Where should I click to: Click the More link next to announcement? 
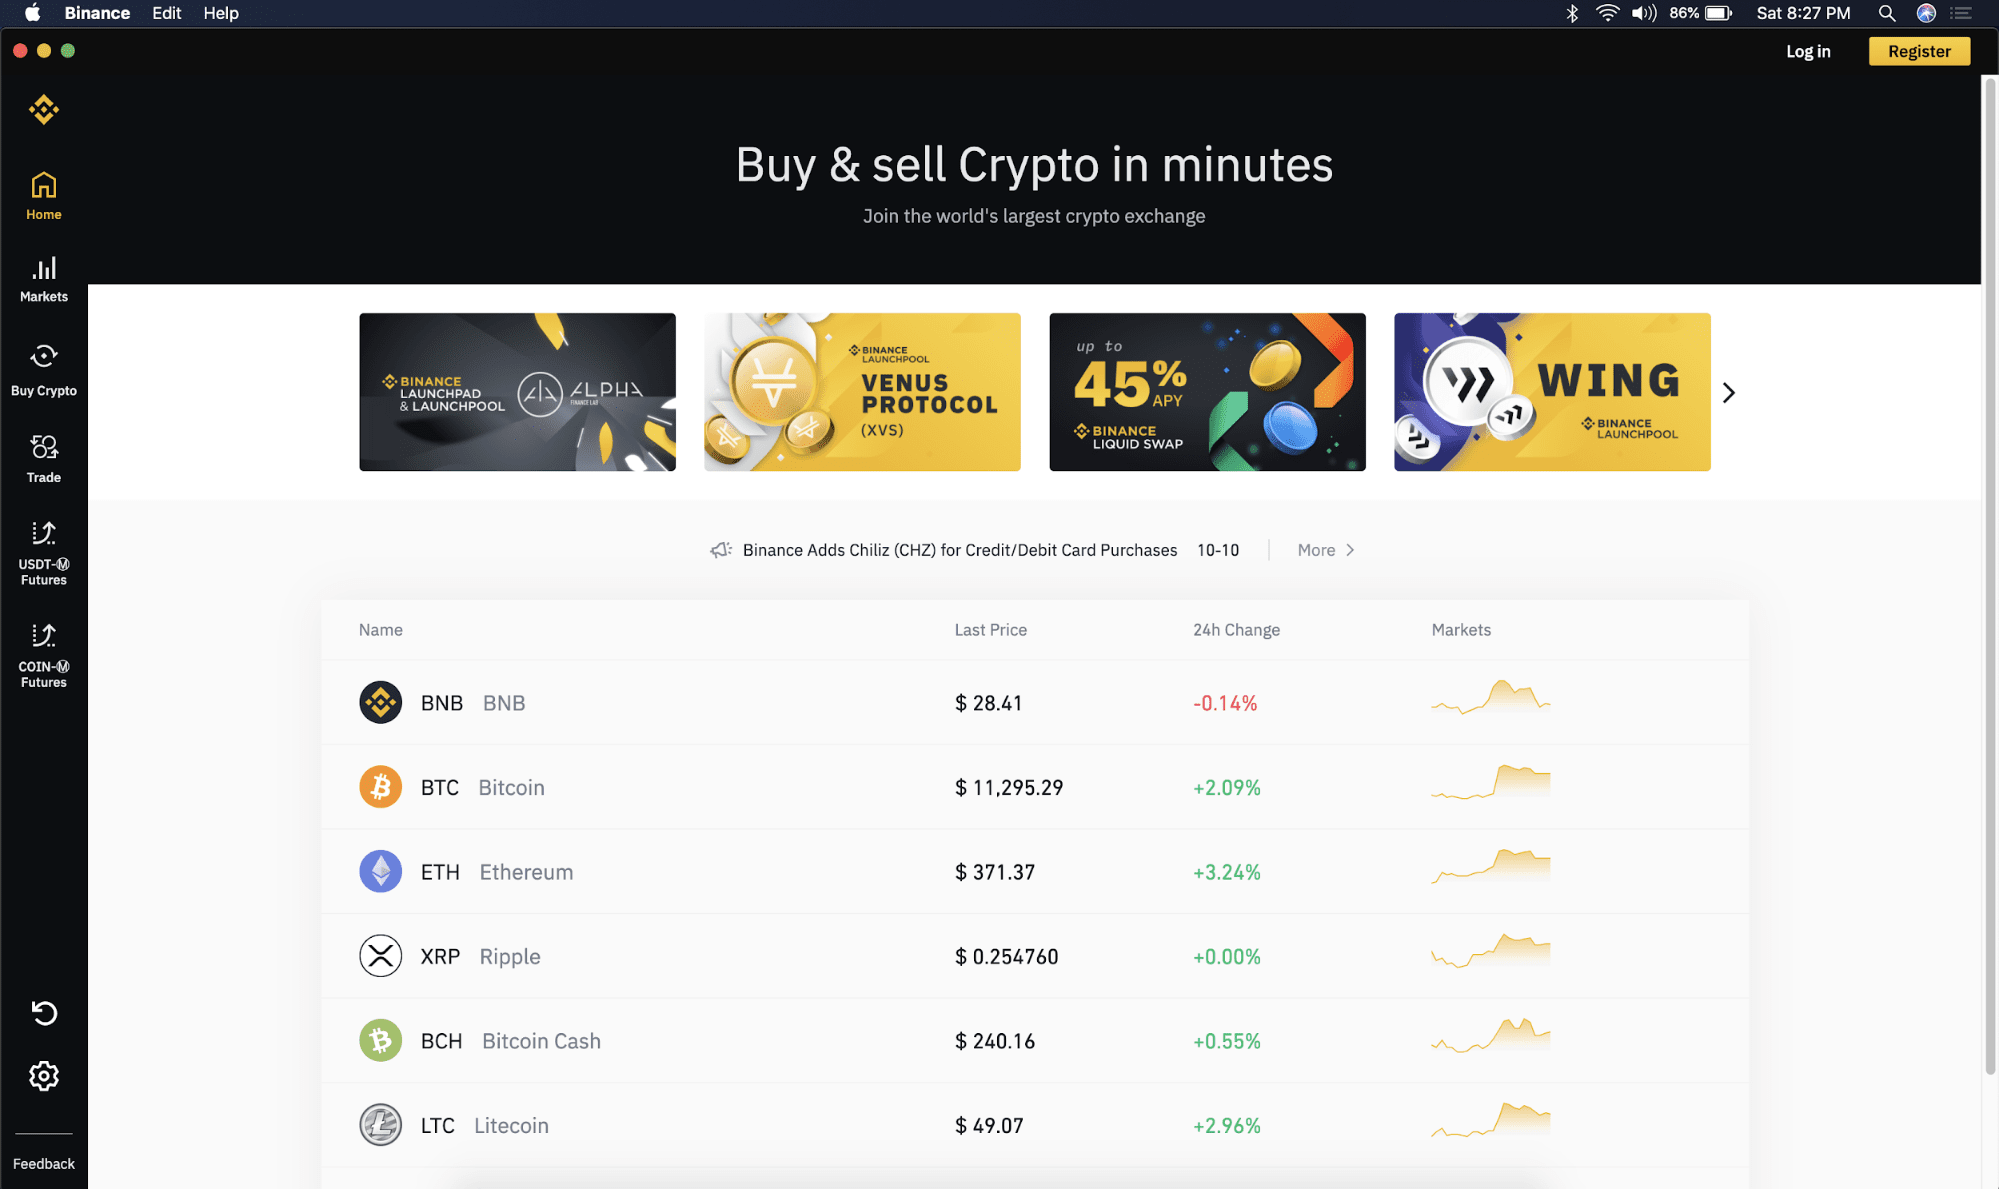pyautogui.click(x=1316, y=550)
